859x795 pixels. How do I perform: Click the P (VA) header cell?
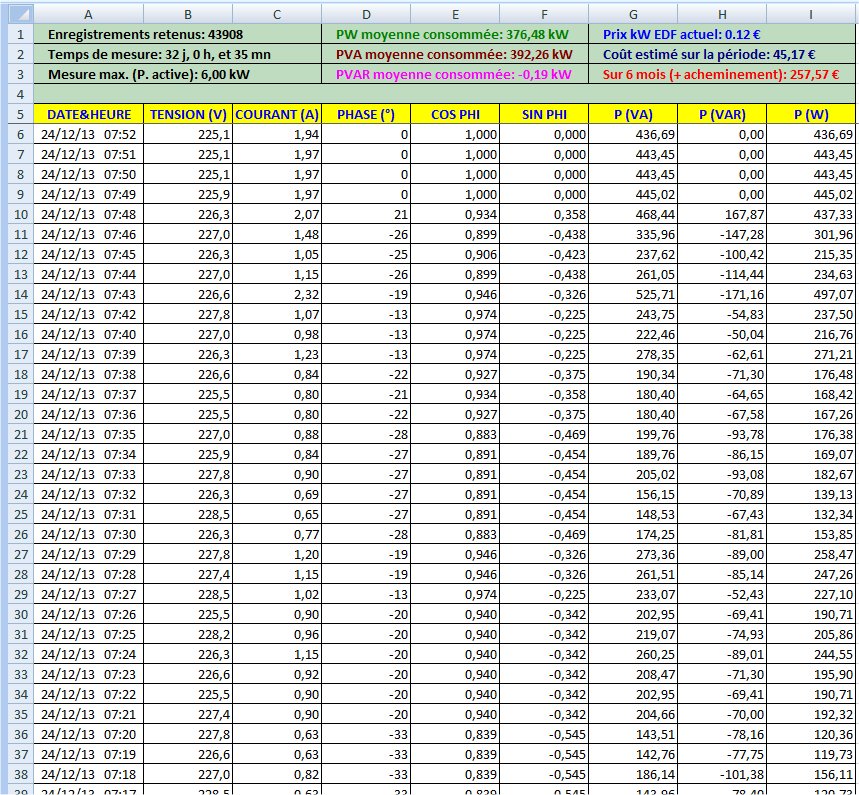tap(633, 115)
